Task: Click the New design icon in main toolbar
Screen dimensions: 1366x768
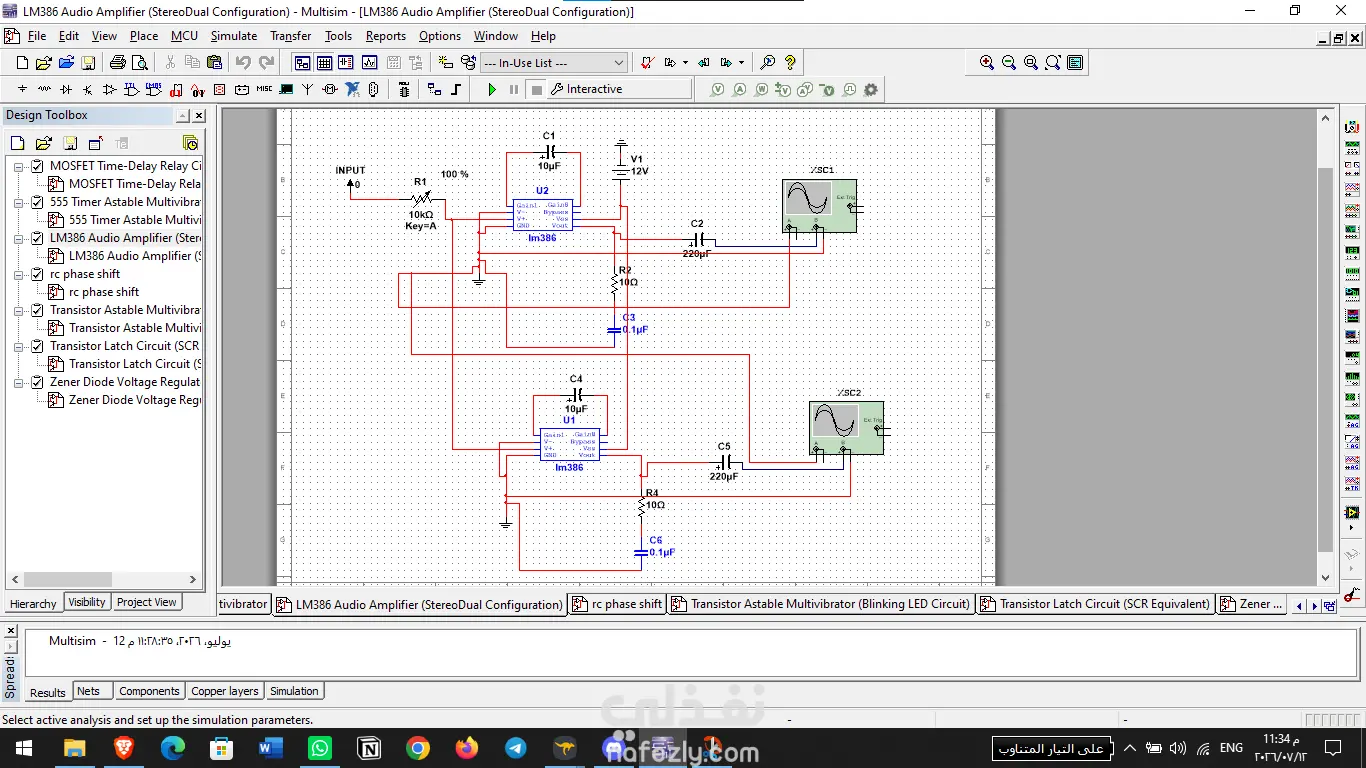Action: (x=22, y=63)
